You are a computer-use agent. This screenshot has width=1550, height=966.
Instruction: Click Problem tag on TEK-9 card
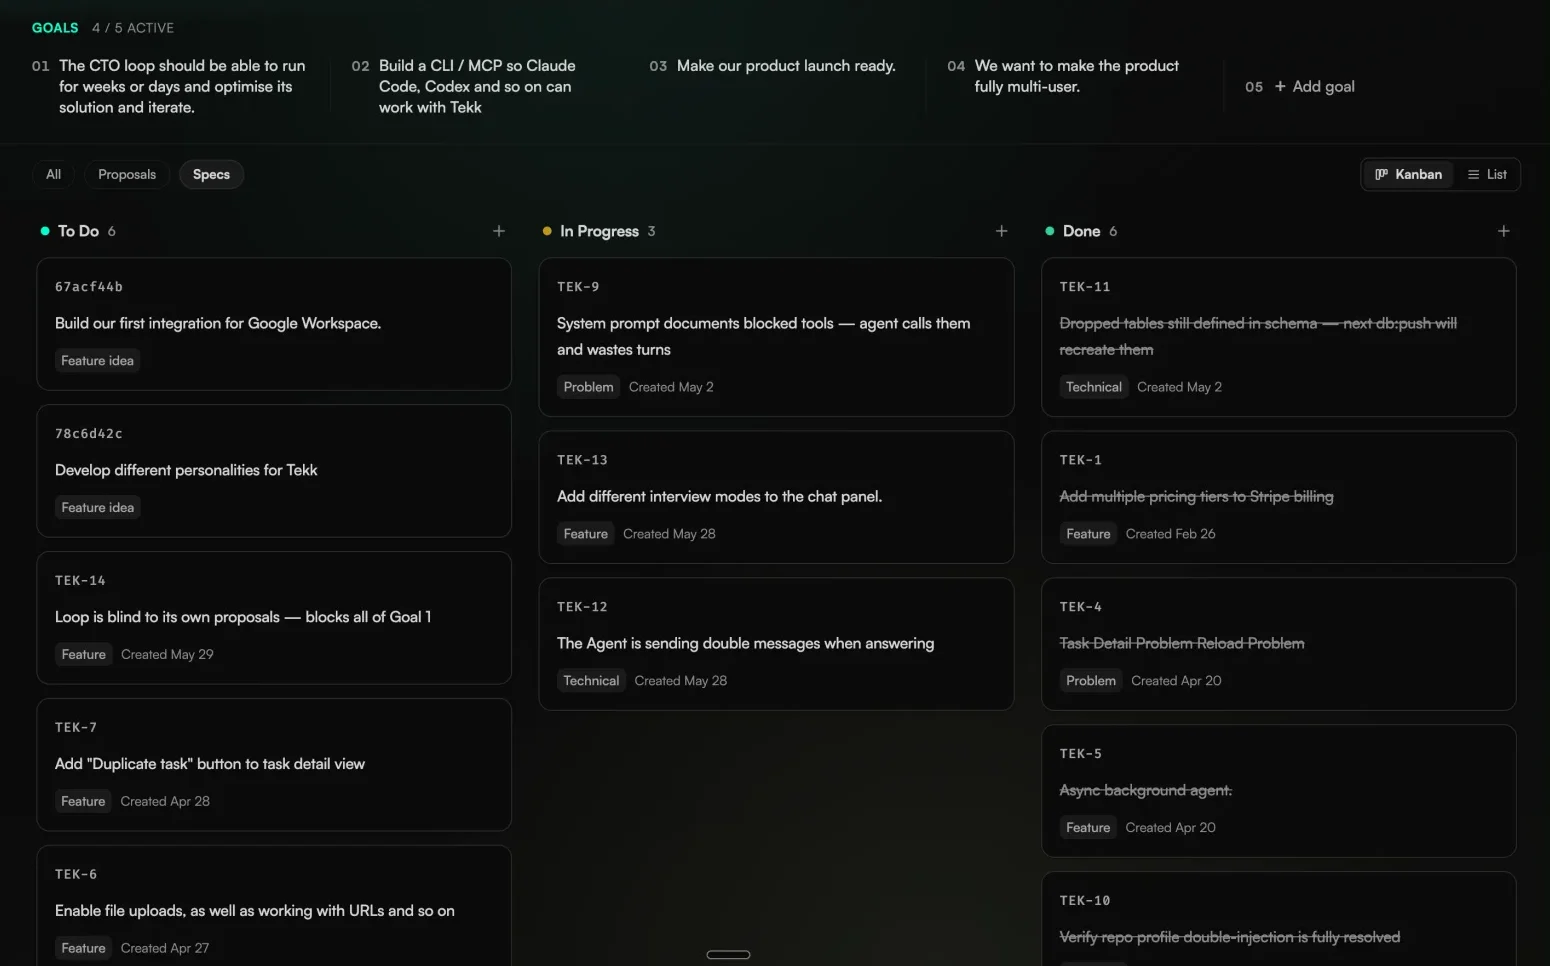588,387
